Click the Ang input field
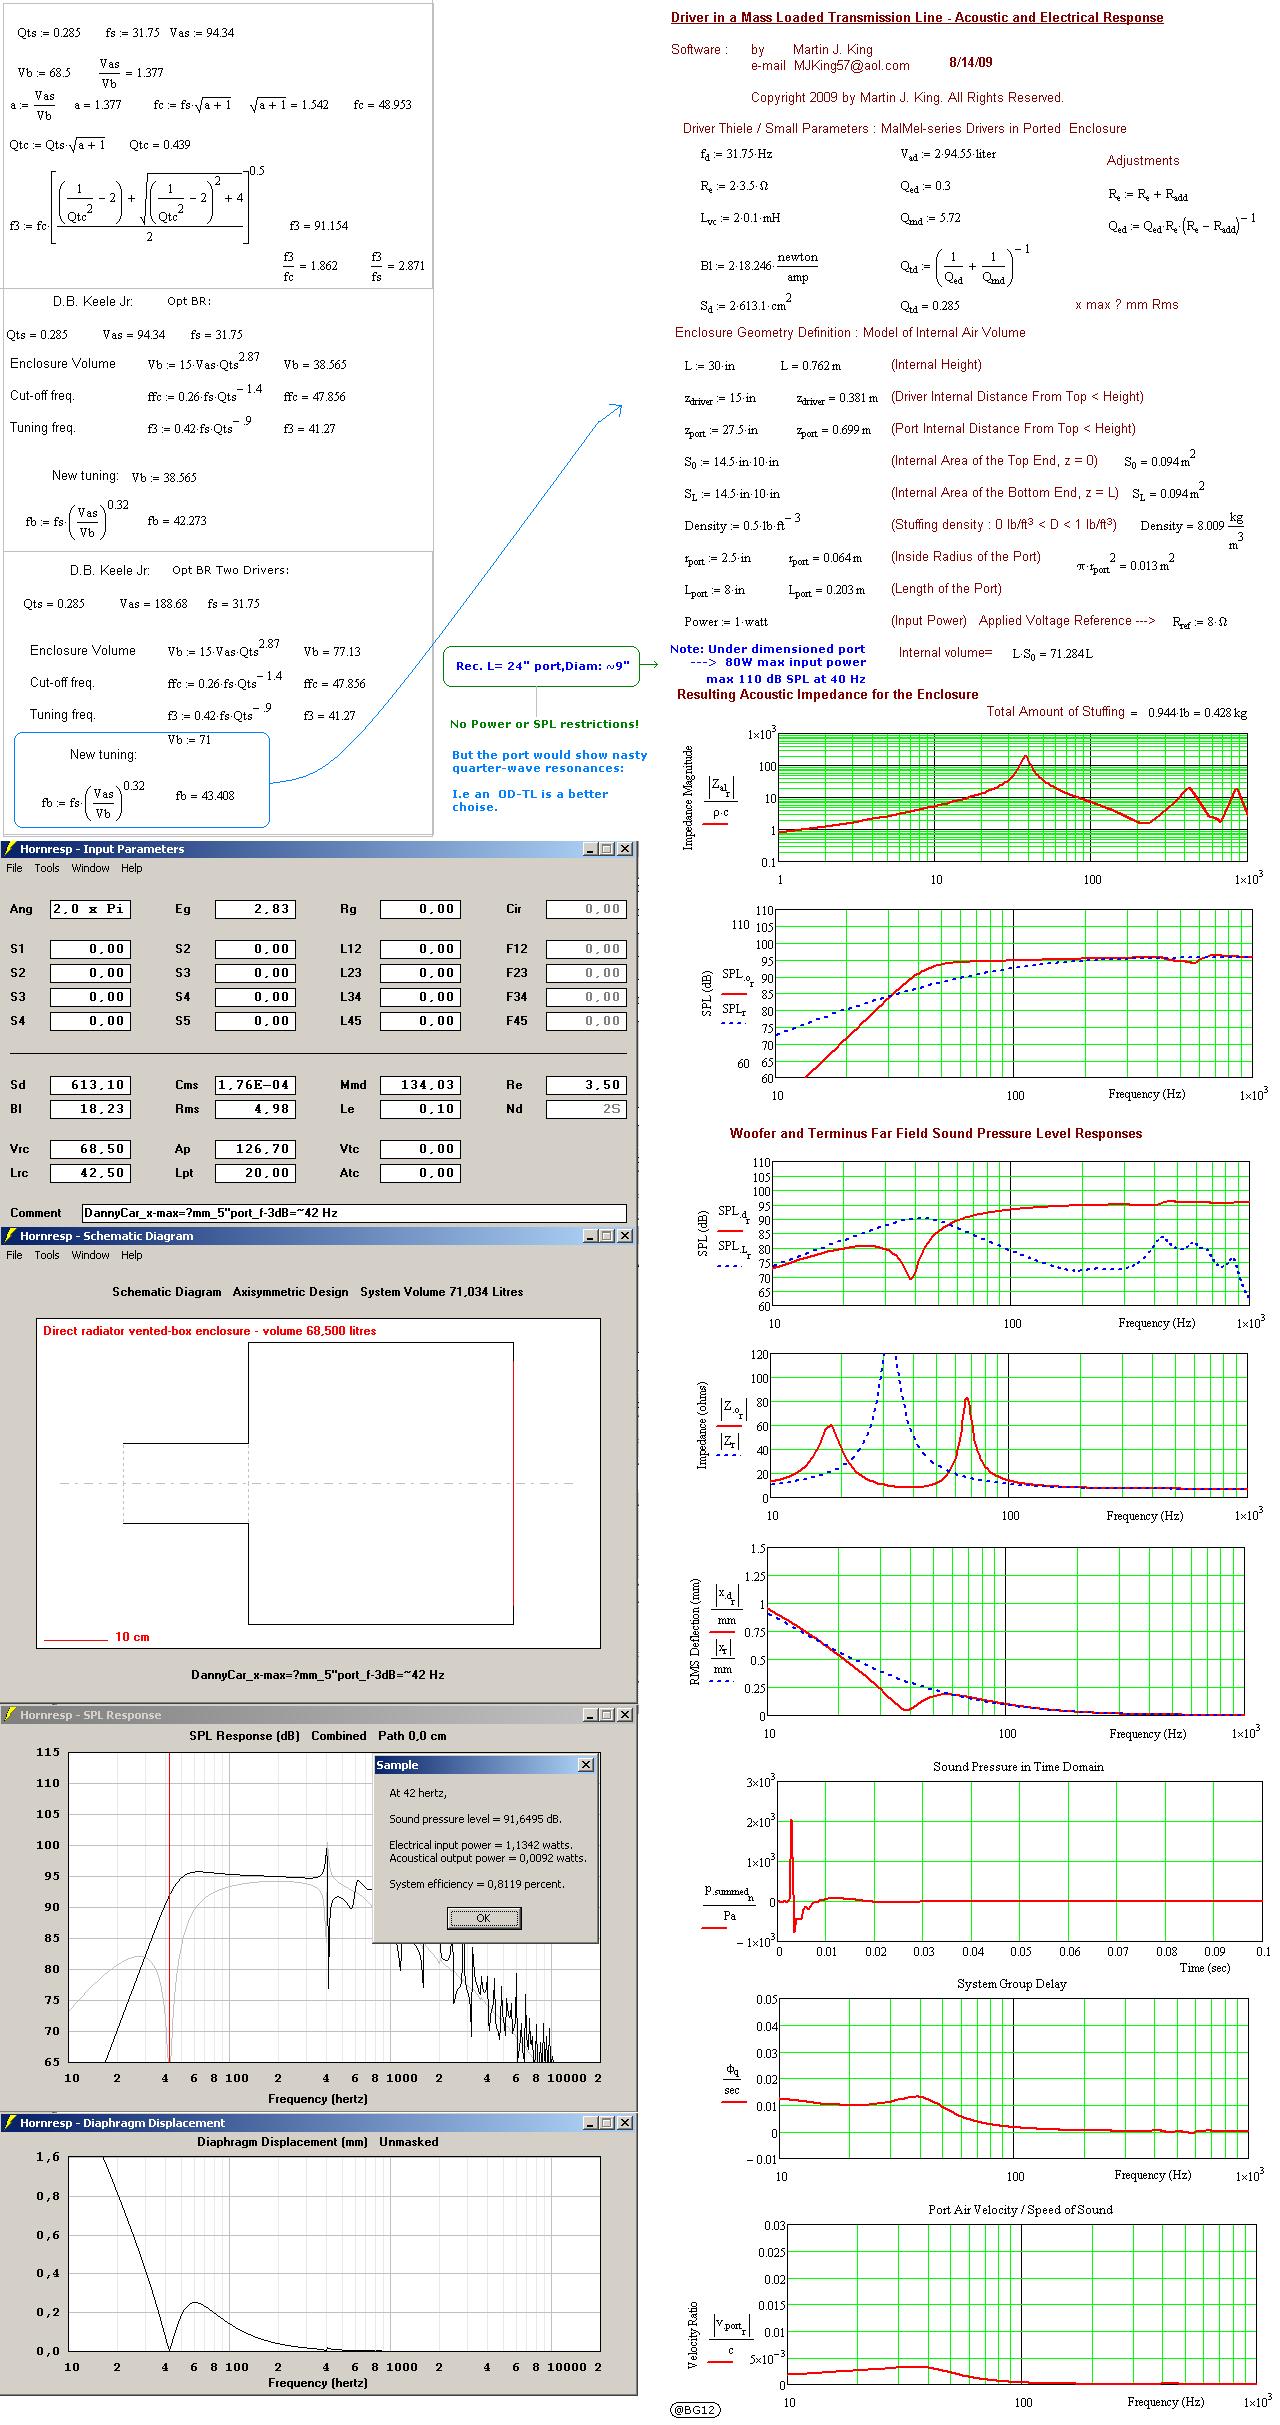Screen dimensions: 1280x2425 tap(91, 909)
